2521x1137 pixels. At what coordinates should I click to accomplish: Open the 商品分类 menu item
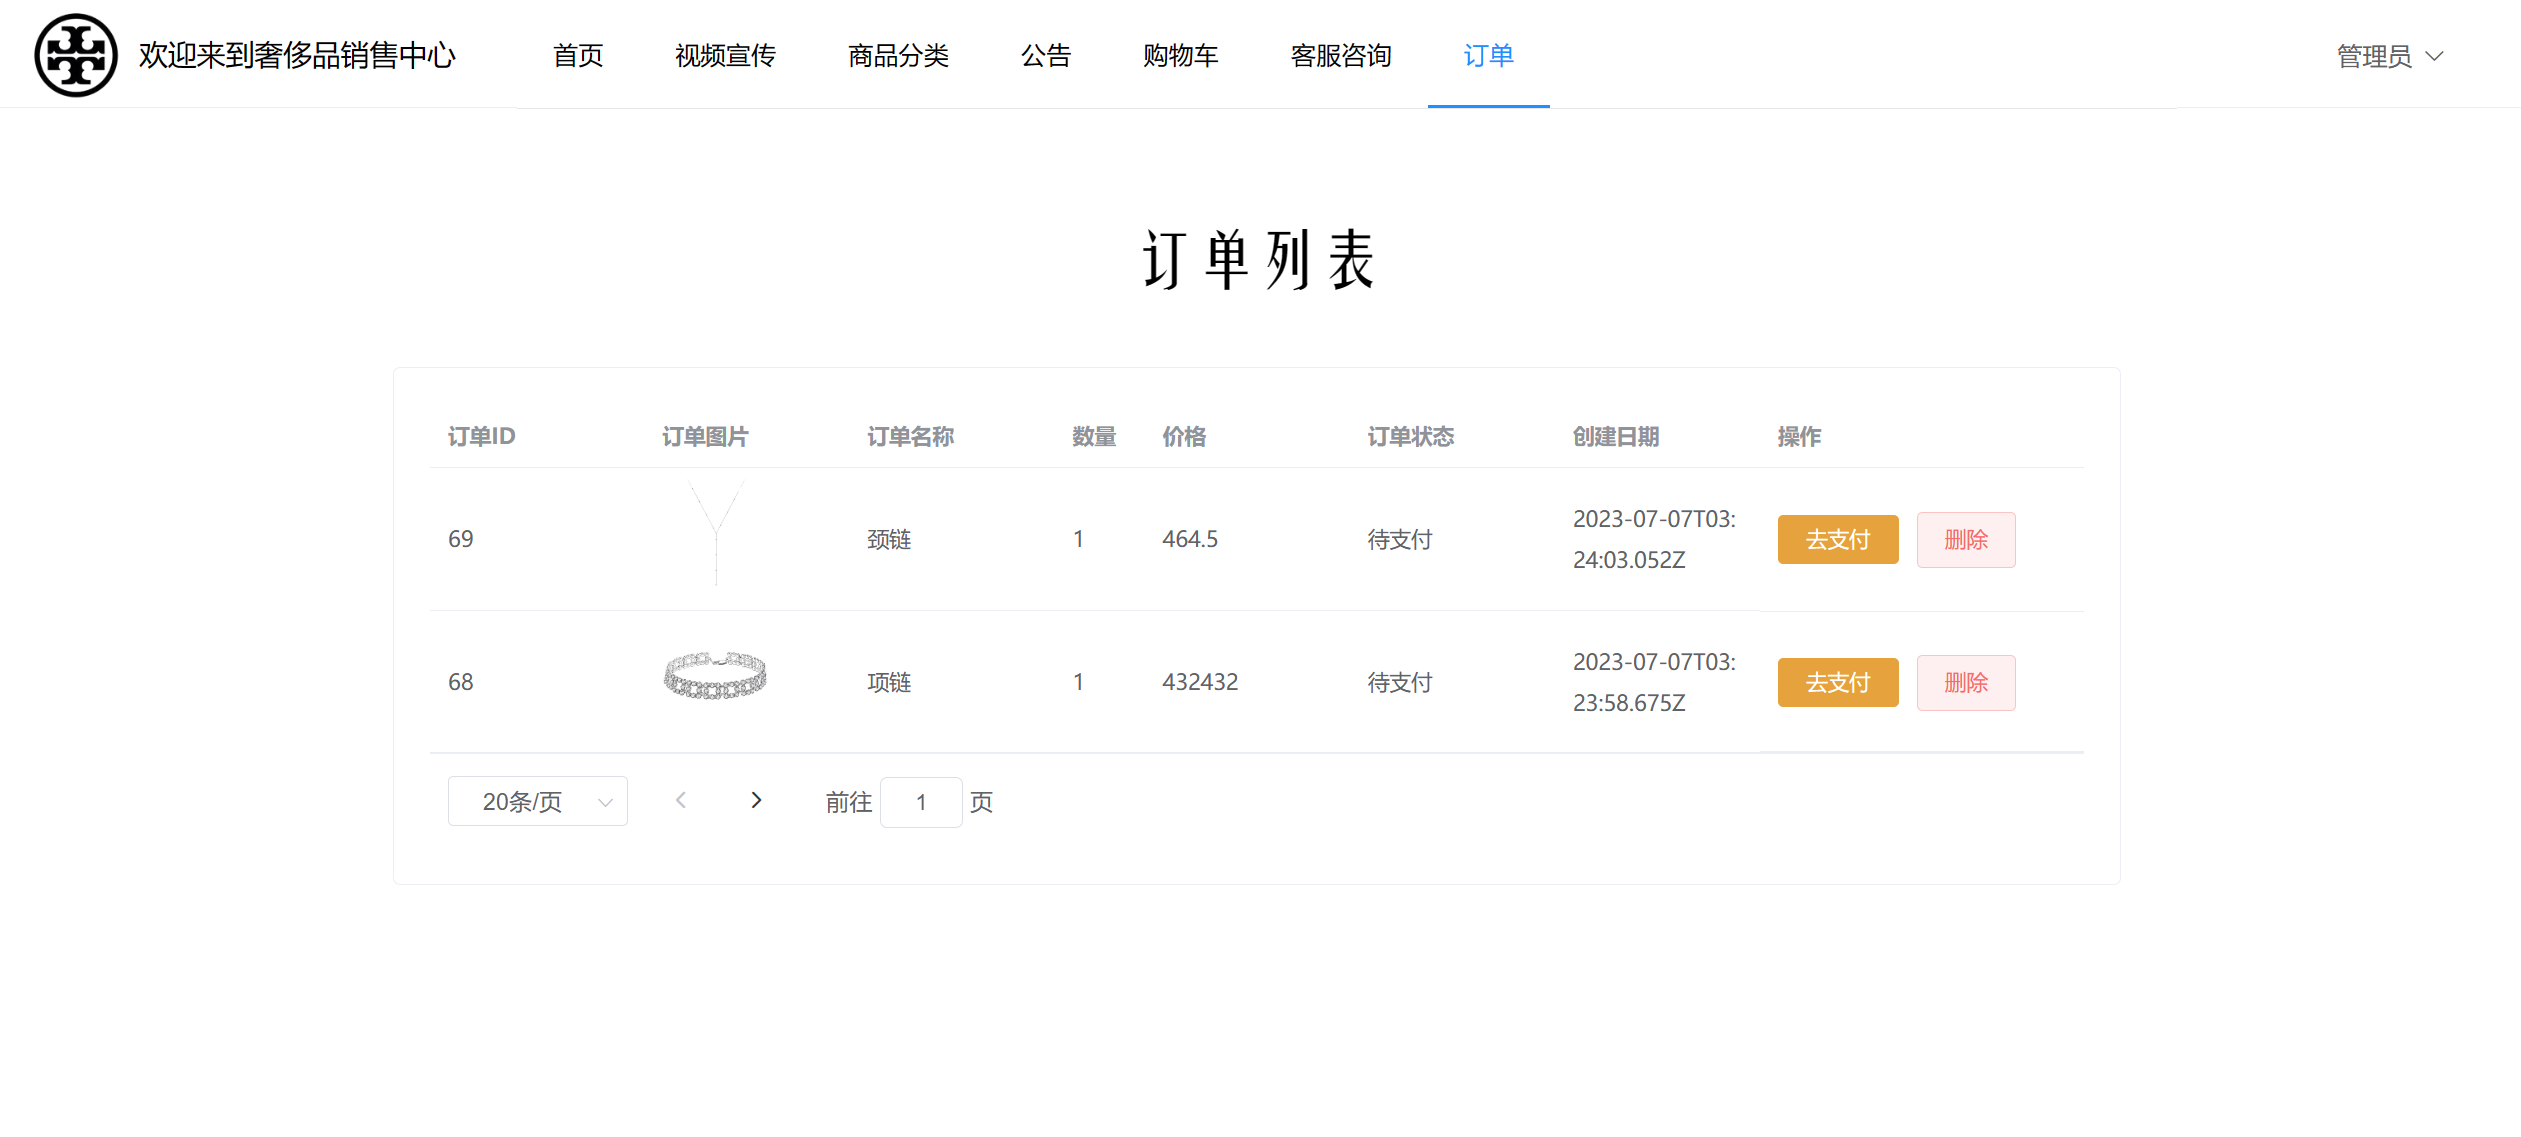pos(898,55)
